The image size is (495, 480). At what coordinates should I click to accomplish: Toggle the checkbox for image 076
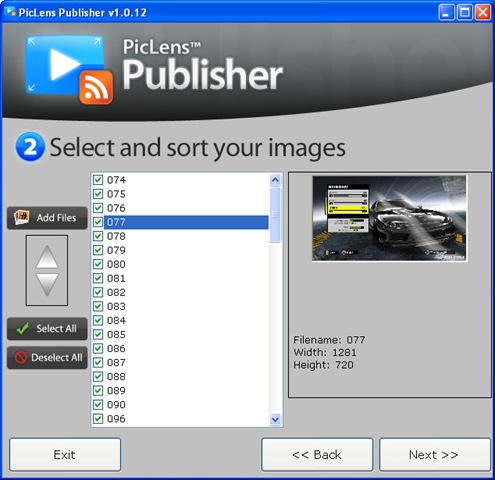pos(98,208)
